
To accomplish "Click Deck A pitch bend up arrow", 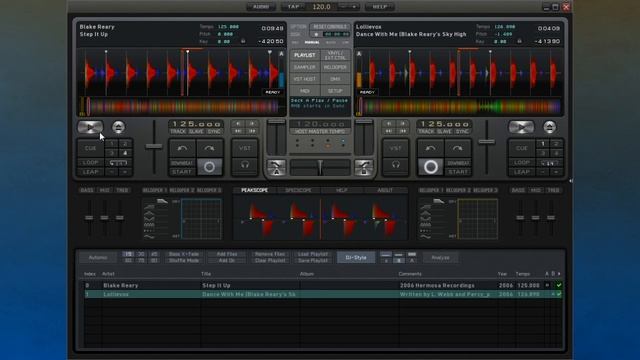I will [x=209, y=148].
